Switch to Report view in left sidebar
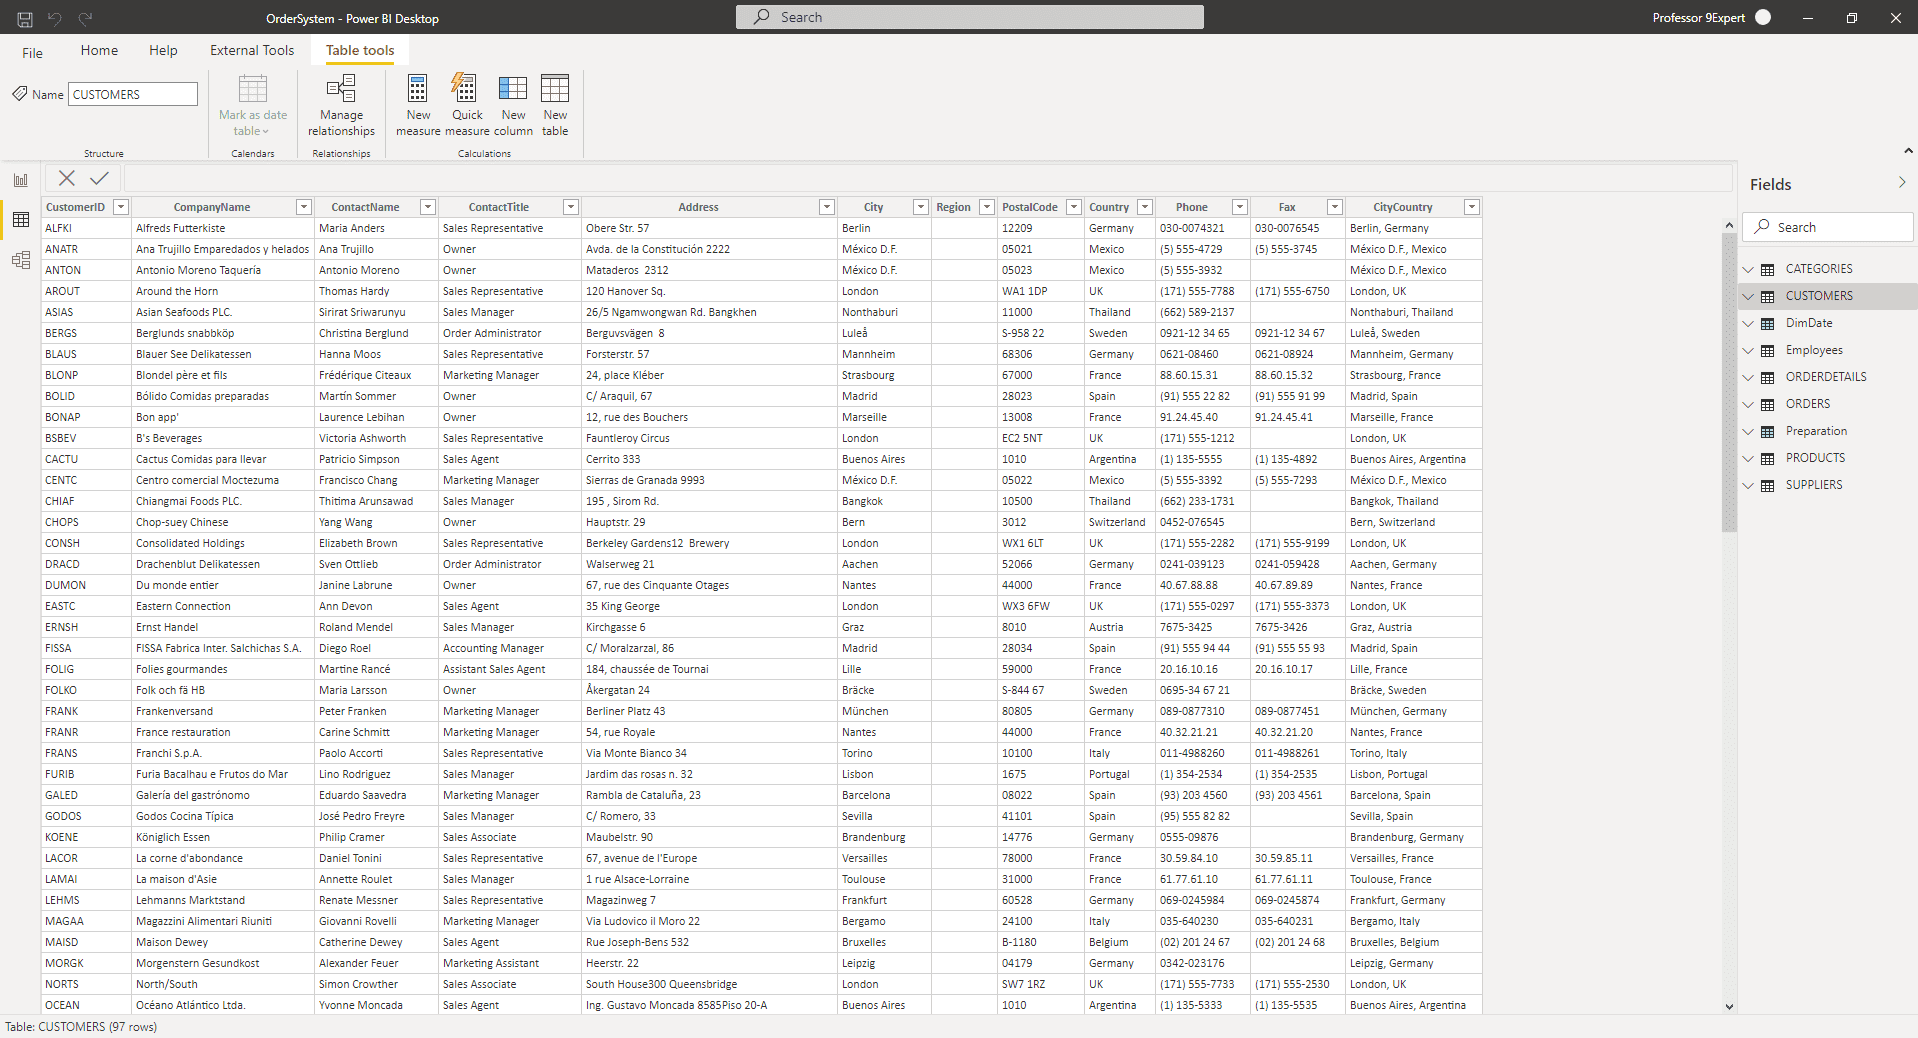This screenshot has height=1038, width=1918. pyautogui.click(x=20, y=179)
